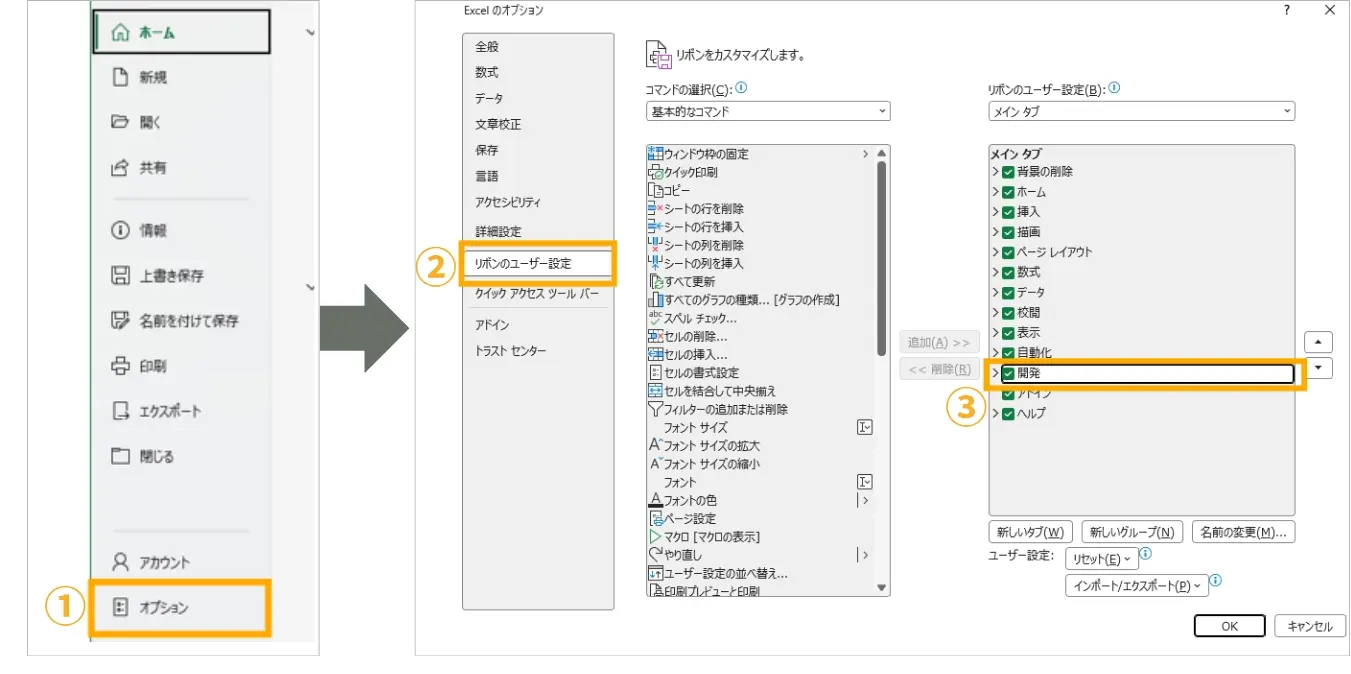Select 詳細設定 category in options sidebar
The height and width of the screenshot is (674, 1351).
[x=498, y=231]
